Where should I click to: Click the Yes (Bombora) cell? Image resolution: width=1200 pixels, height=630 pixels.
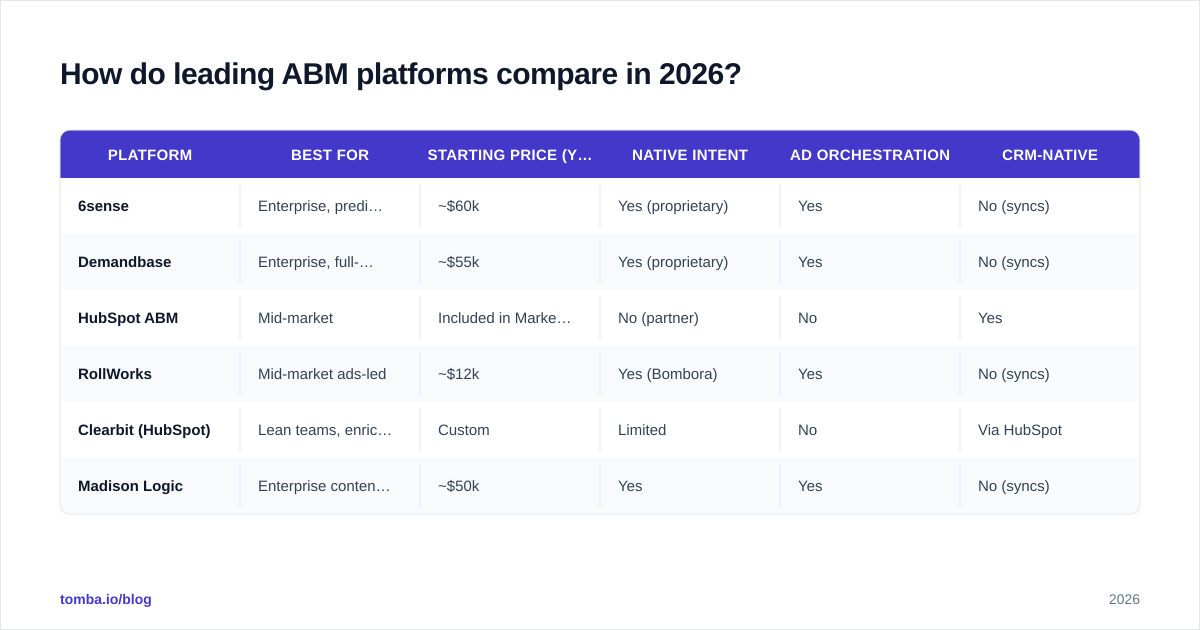[x=690, y=374]
